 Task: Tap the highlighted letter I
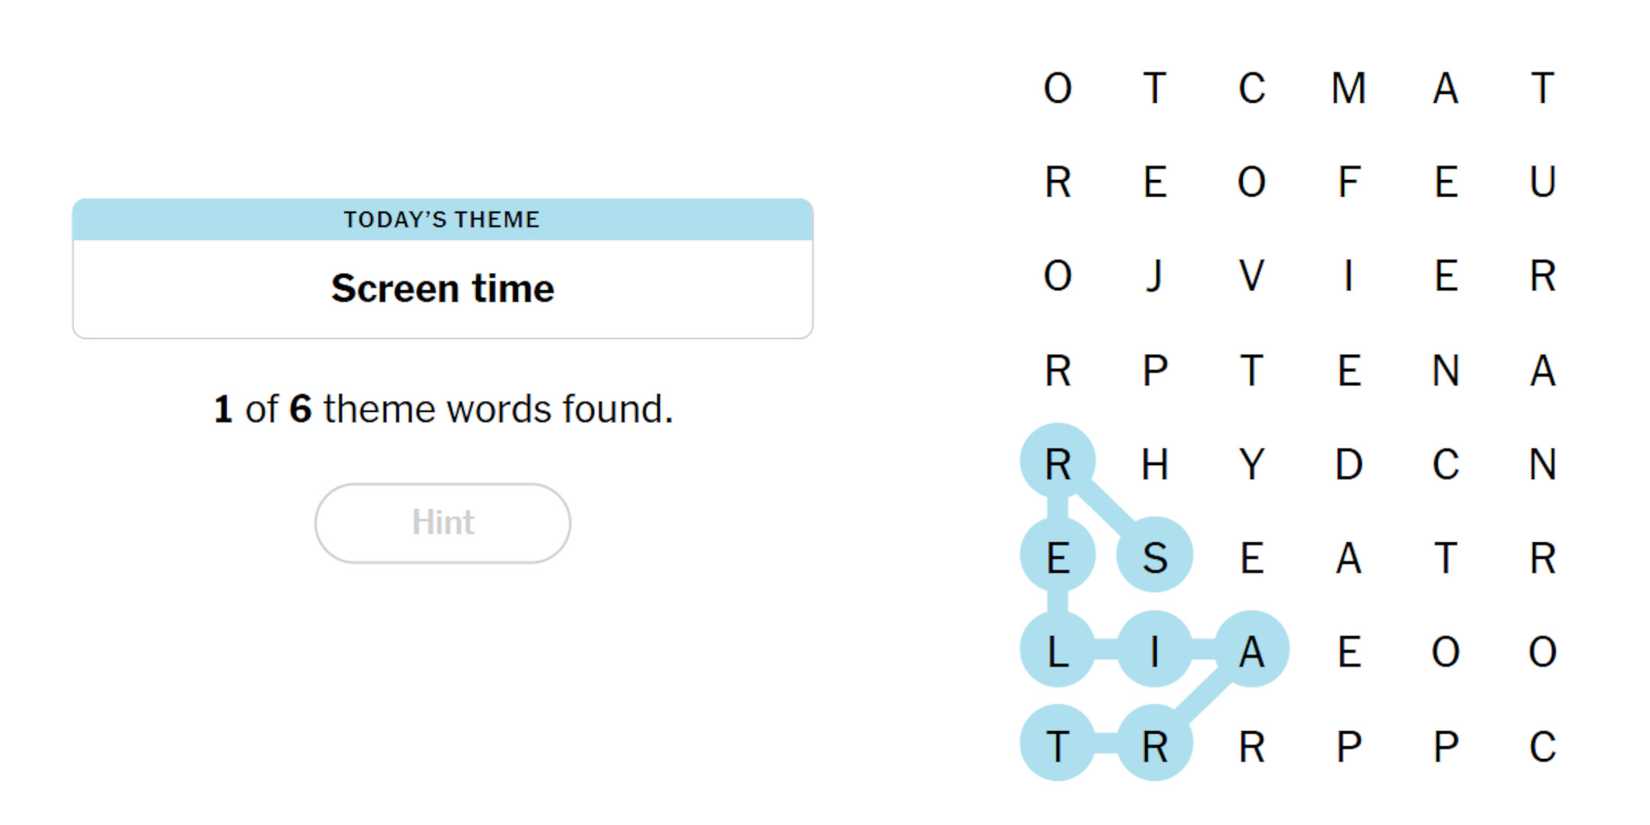(1155, 652)
